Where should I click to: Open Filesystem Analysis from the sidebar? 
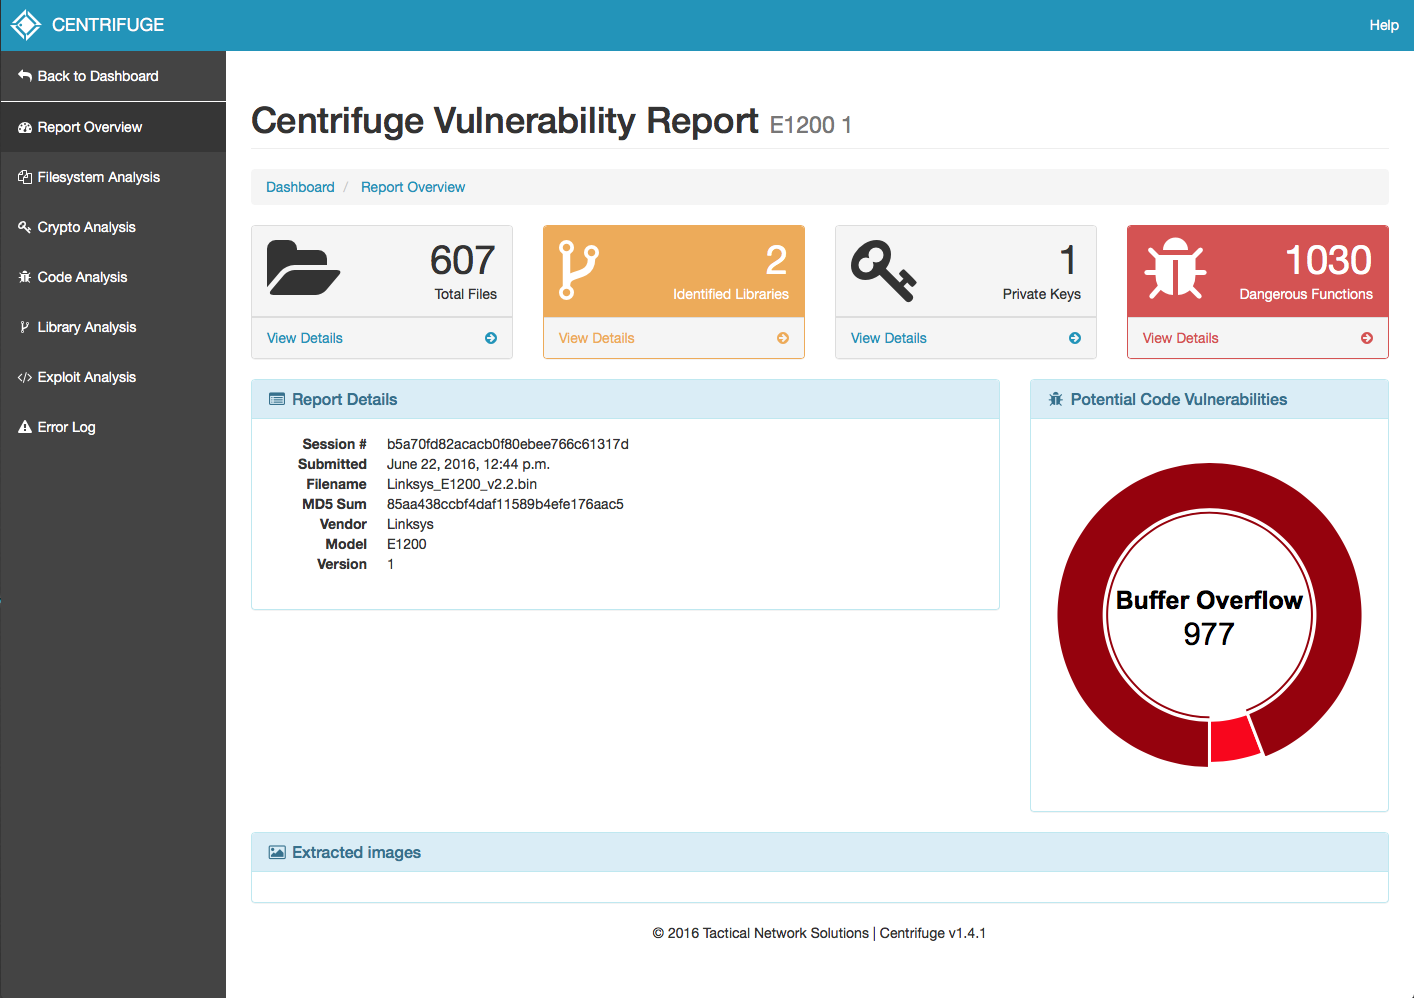98,177
